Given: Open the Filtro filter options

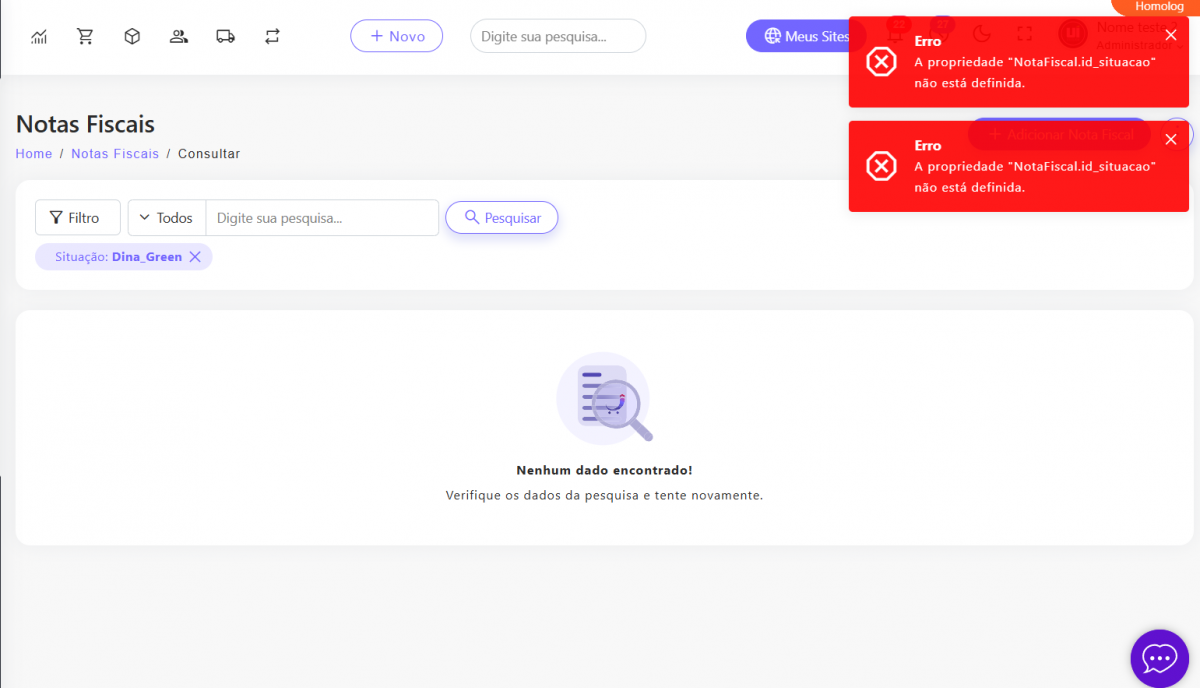Looking at the screenshot, I should [x=77, y=218].
